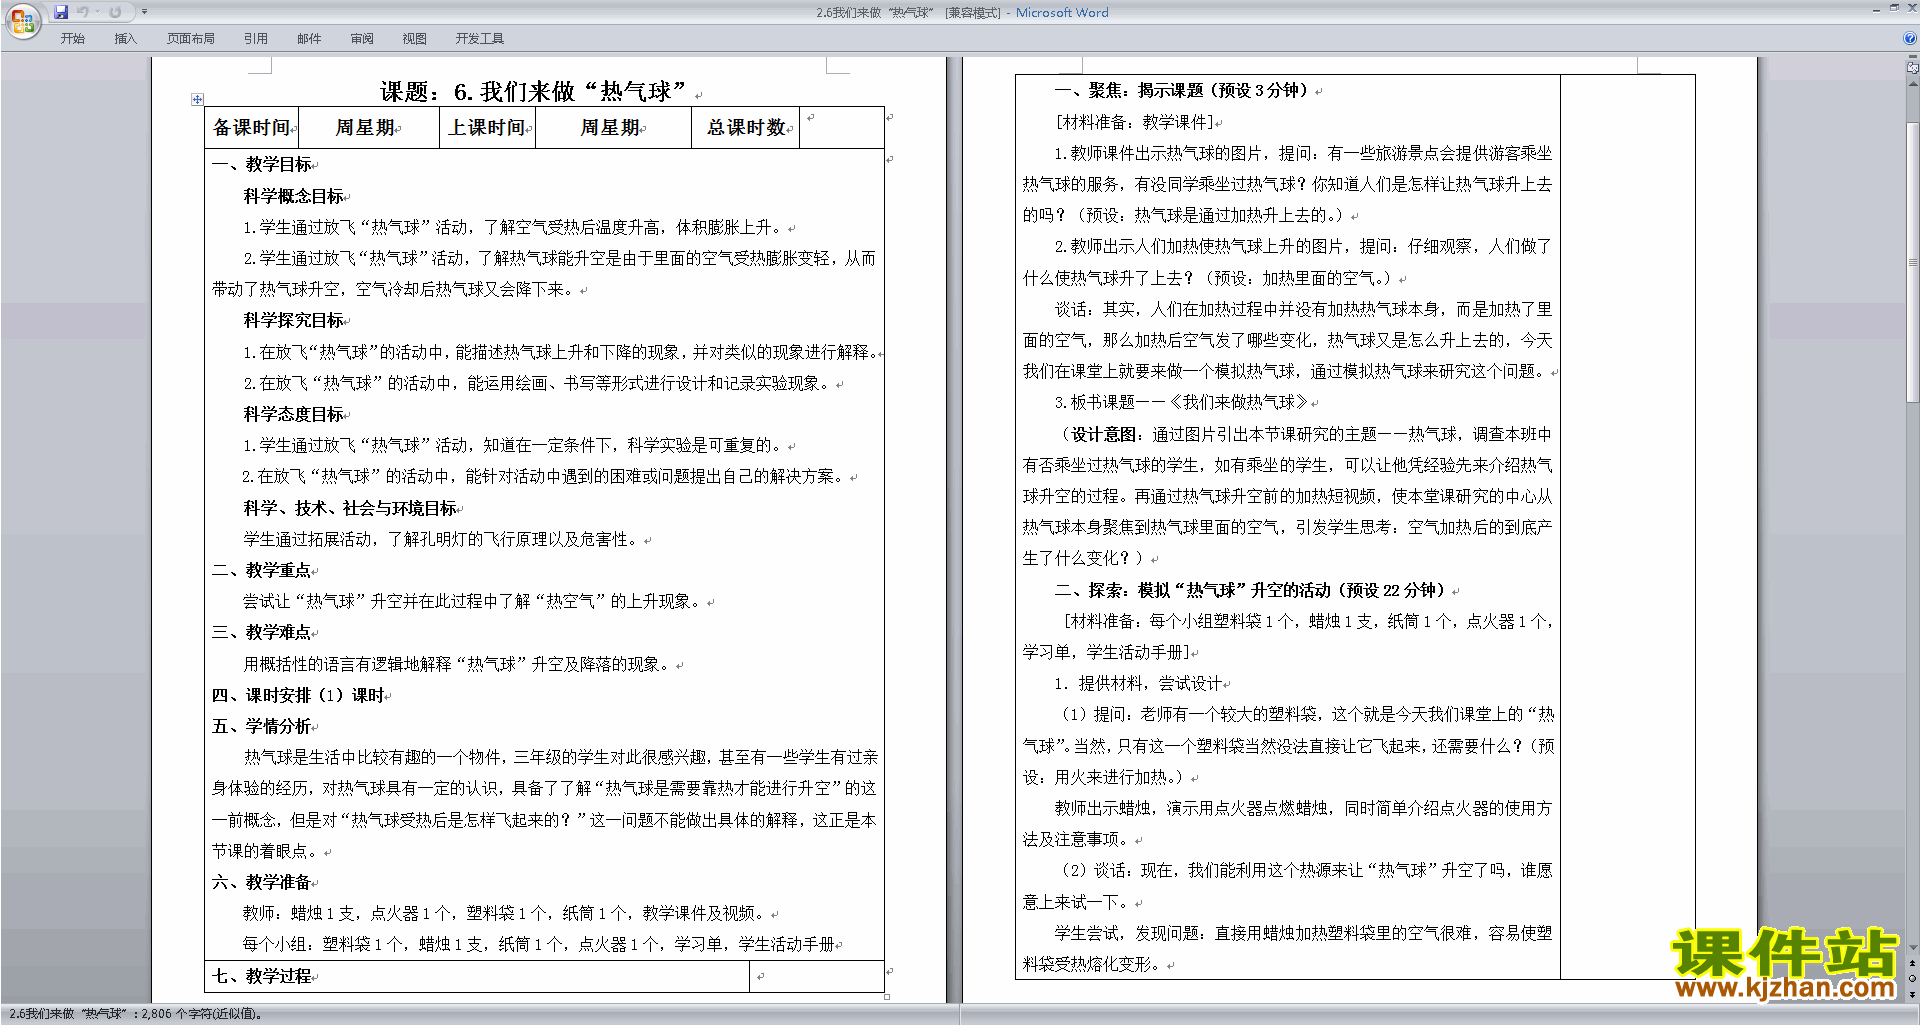1920x1025 pixels.
Task: Click the Next Page double-arrow button
Action: [1913, 995]
